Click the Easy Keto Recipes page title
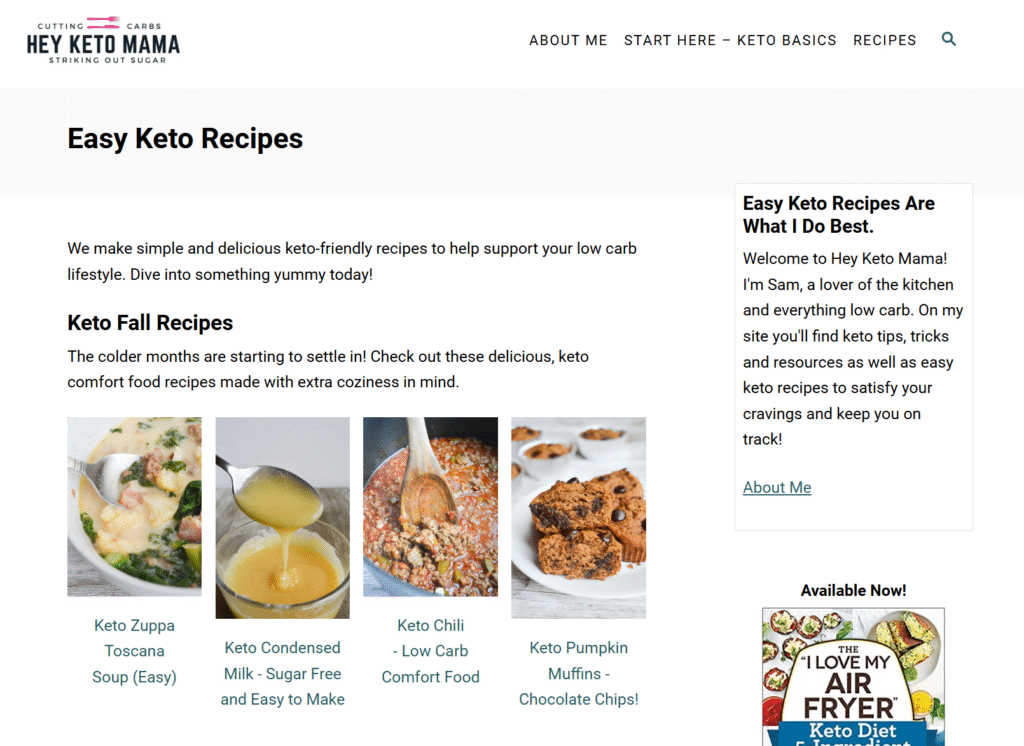 pos(185,139)
